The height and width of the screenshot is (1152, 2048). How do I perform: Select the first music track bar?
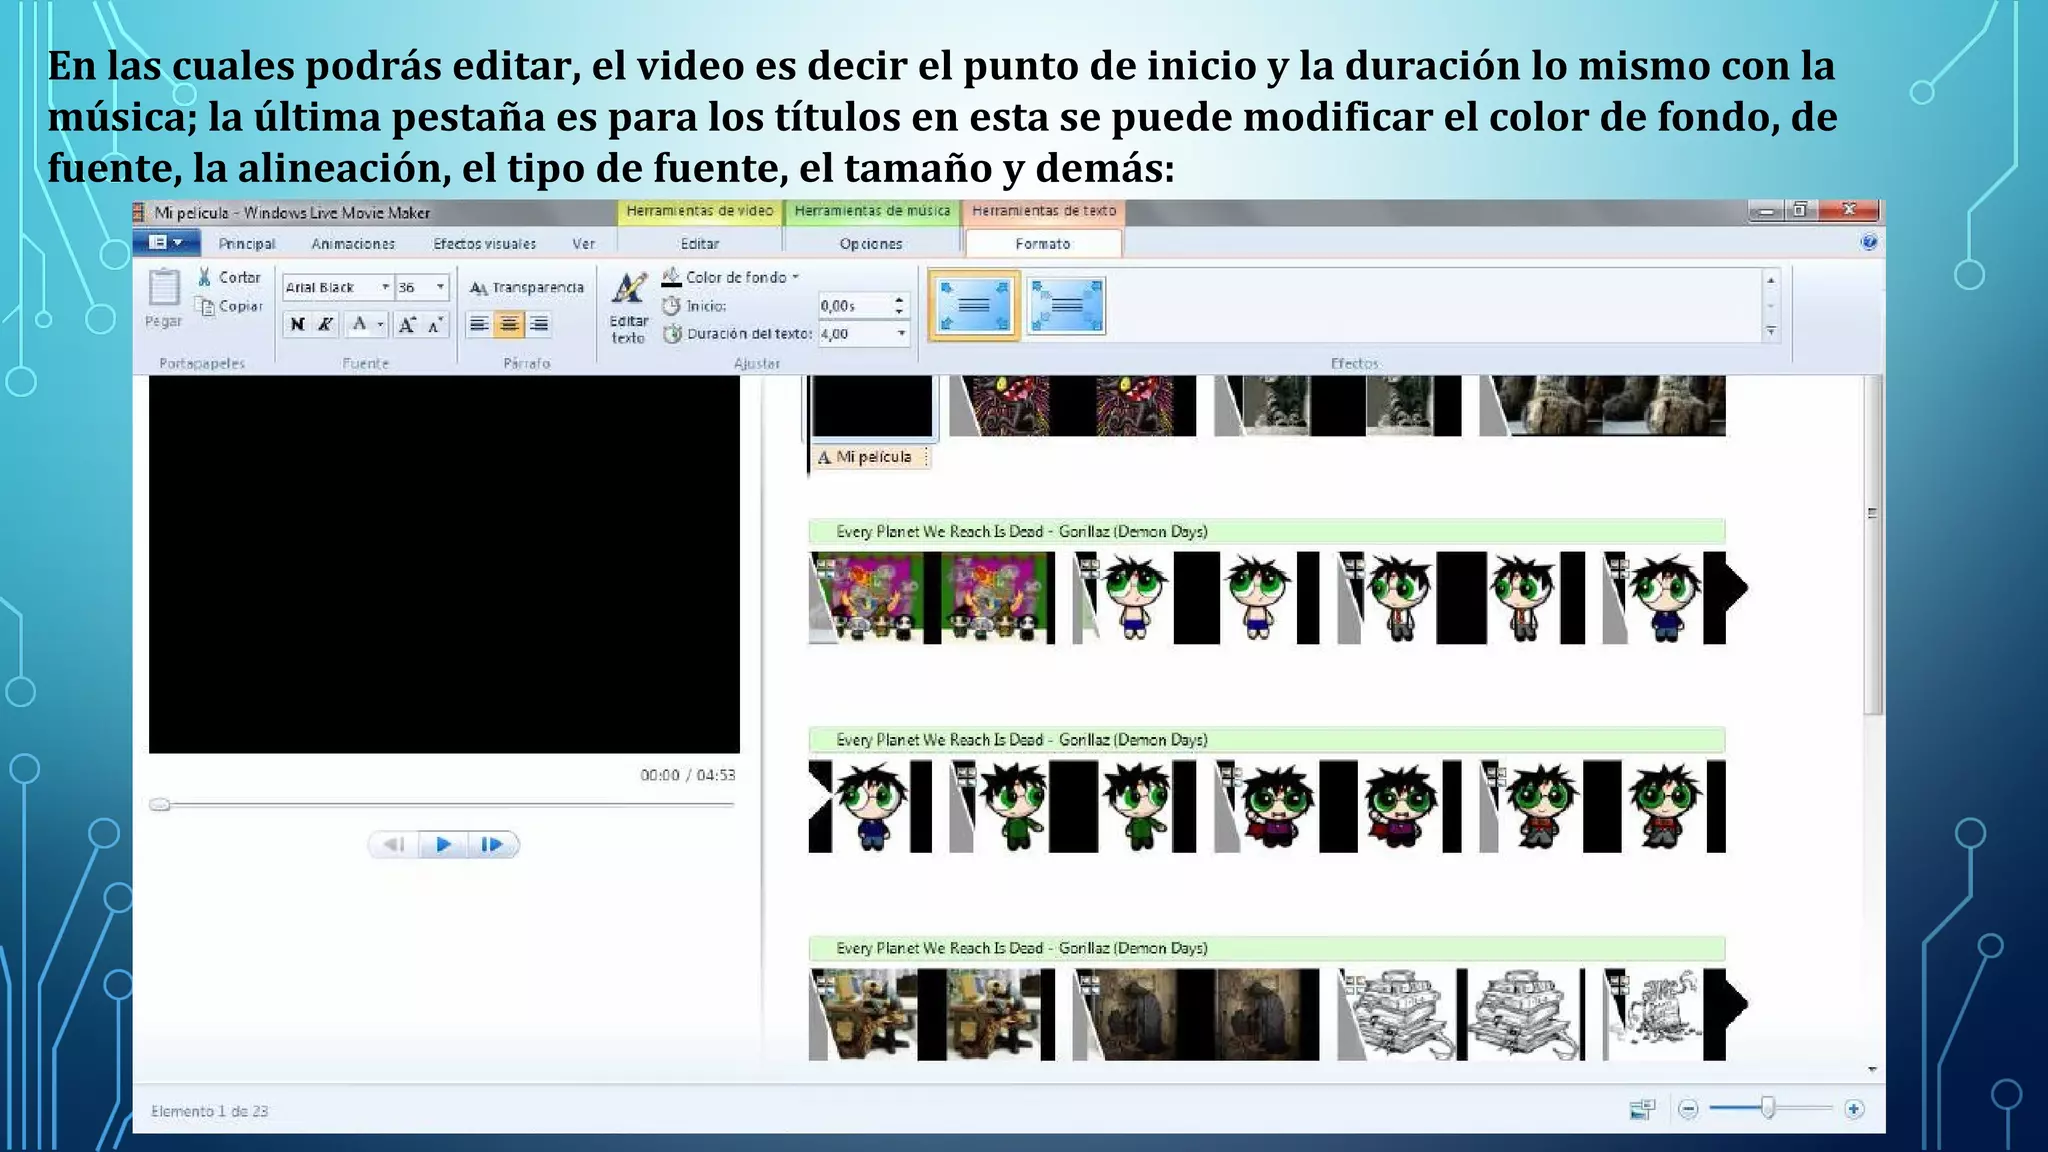[x=1267, y=531]
